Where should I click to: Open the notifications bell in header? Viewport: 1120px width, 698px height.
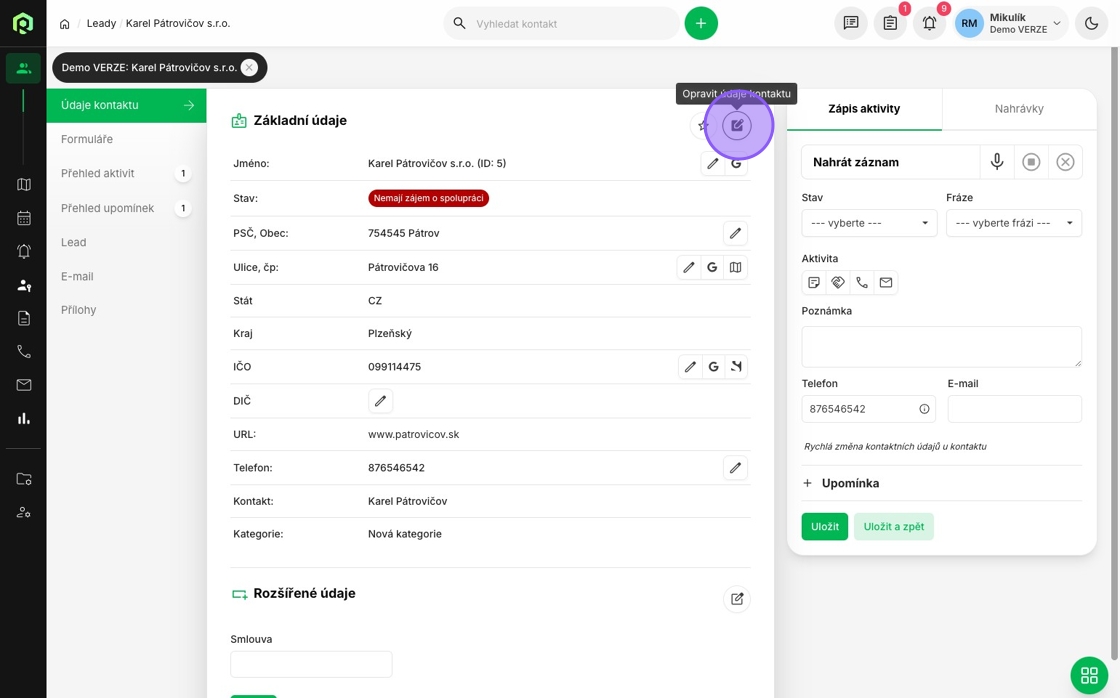tap(929, 24)
